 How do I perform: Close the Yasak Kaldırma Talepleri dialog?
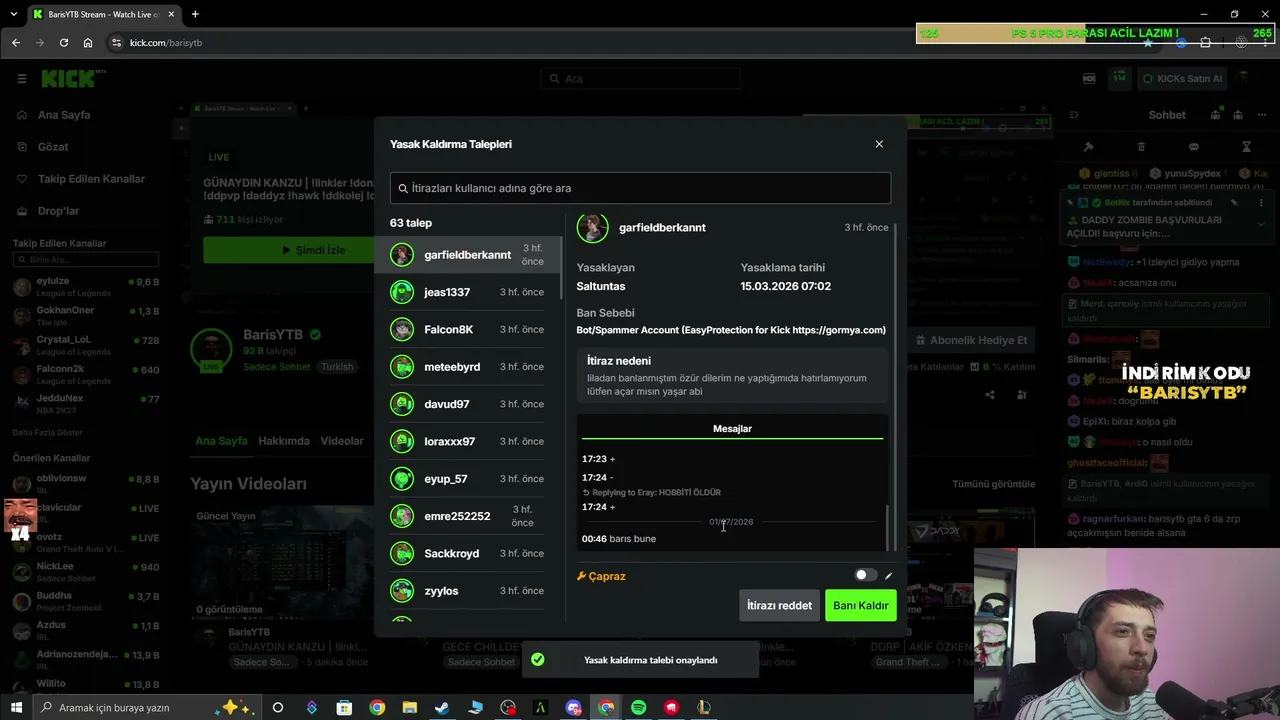879,144
